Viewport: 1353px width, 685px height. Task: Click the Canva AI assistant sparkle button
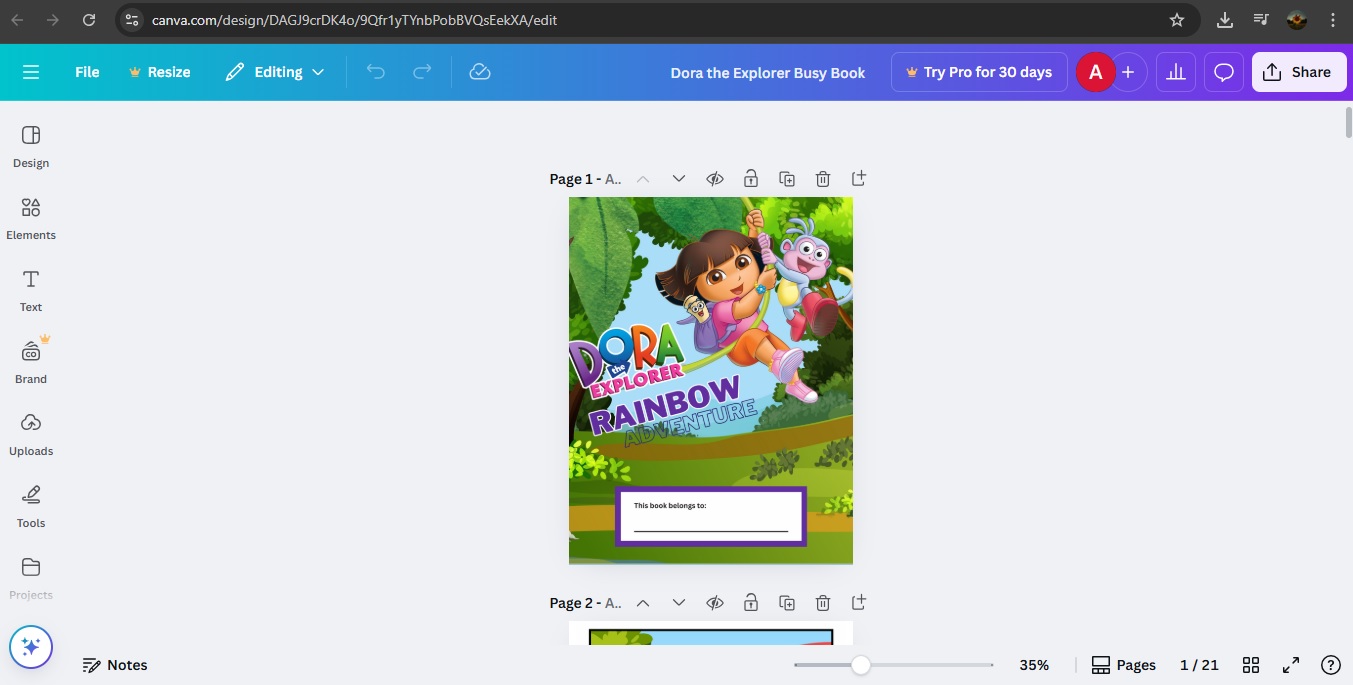tap(31, 647)
